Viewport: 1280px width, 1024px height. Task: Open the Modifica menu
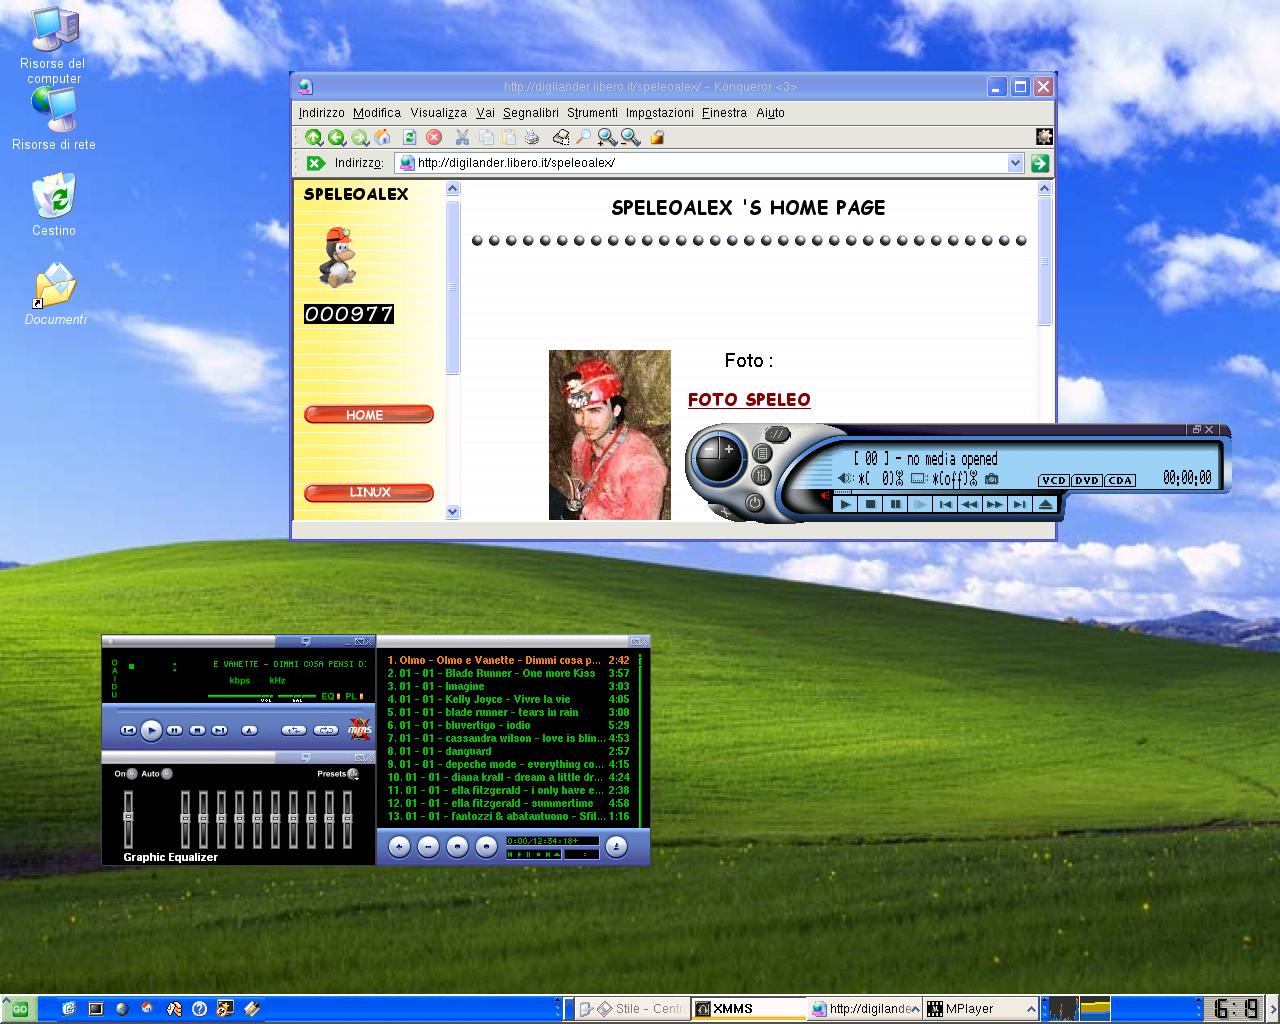pos(377,113)
